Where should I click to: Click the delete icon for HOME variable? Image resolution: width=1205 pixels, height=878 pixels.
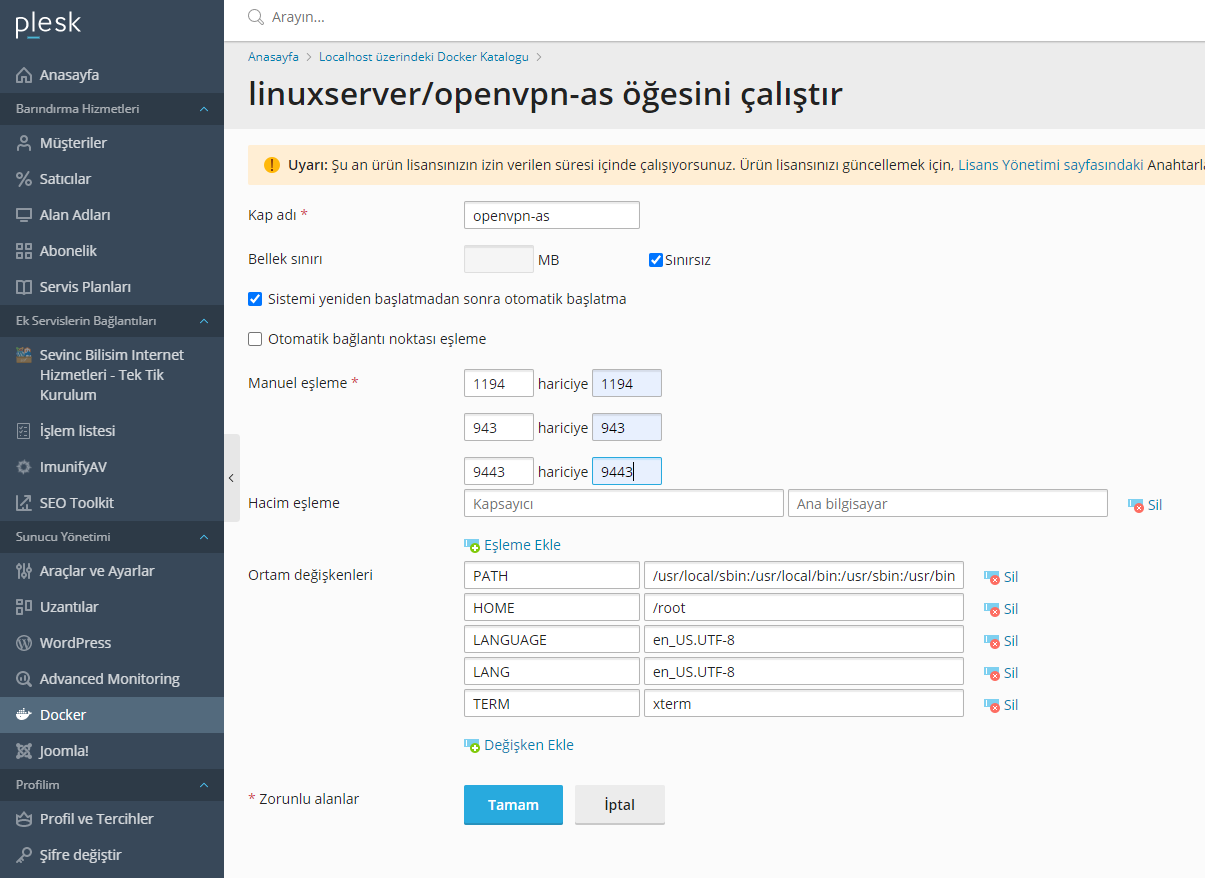992,609
